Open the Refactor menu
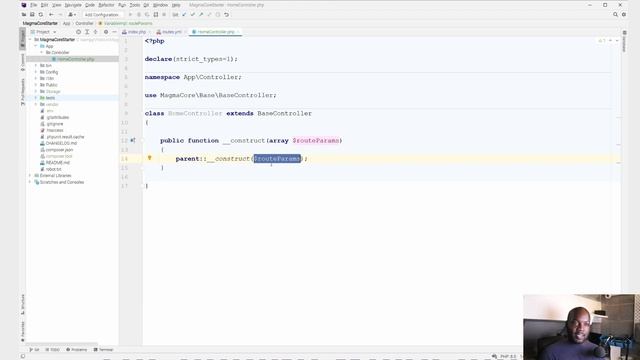 coord(106,5)
